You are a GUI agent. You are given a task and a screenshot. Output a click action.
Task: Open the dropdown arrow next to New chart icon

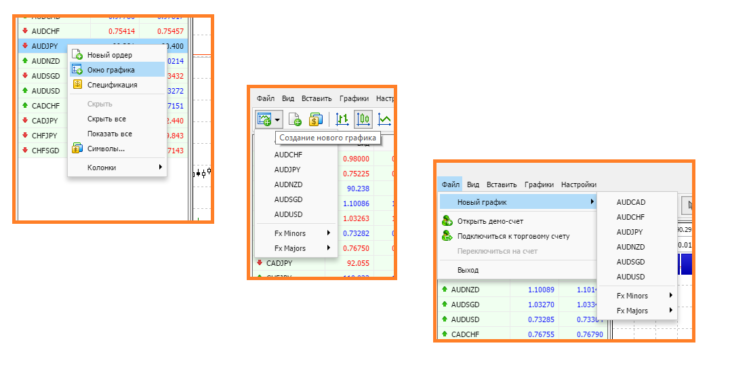coord(277,120)
